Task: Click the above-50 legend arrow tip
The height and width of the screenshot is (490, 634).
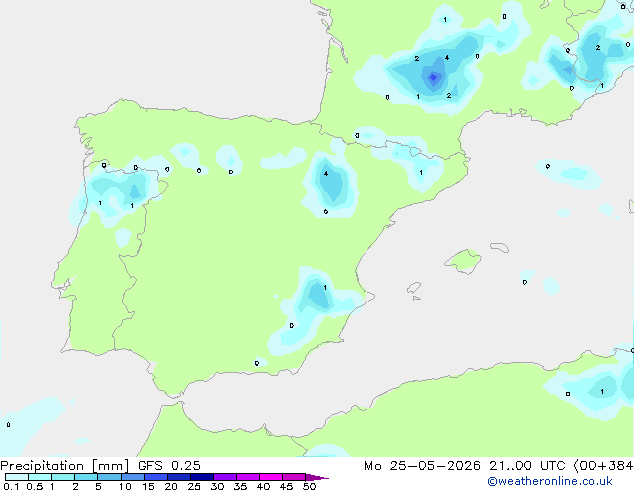Action: (317, 478)
